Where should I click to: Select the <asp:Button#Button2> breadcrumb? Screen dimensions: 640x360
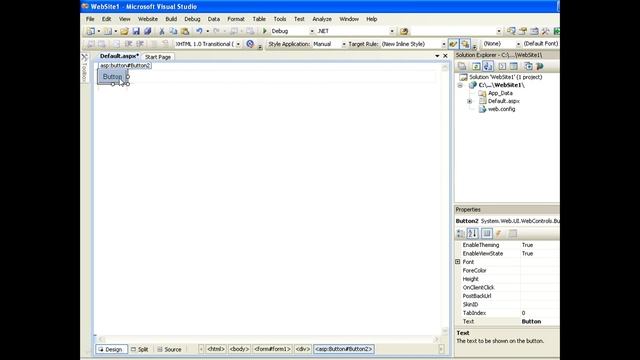[x=344, y=349]
